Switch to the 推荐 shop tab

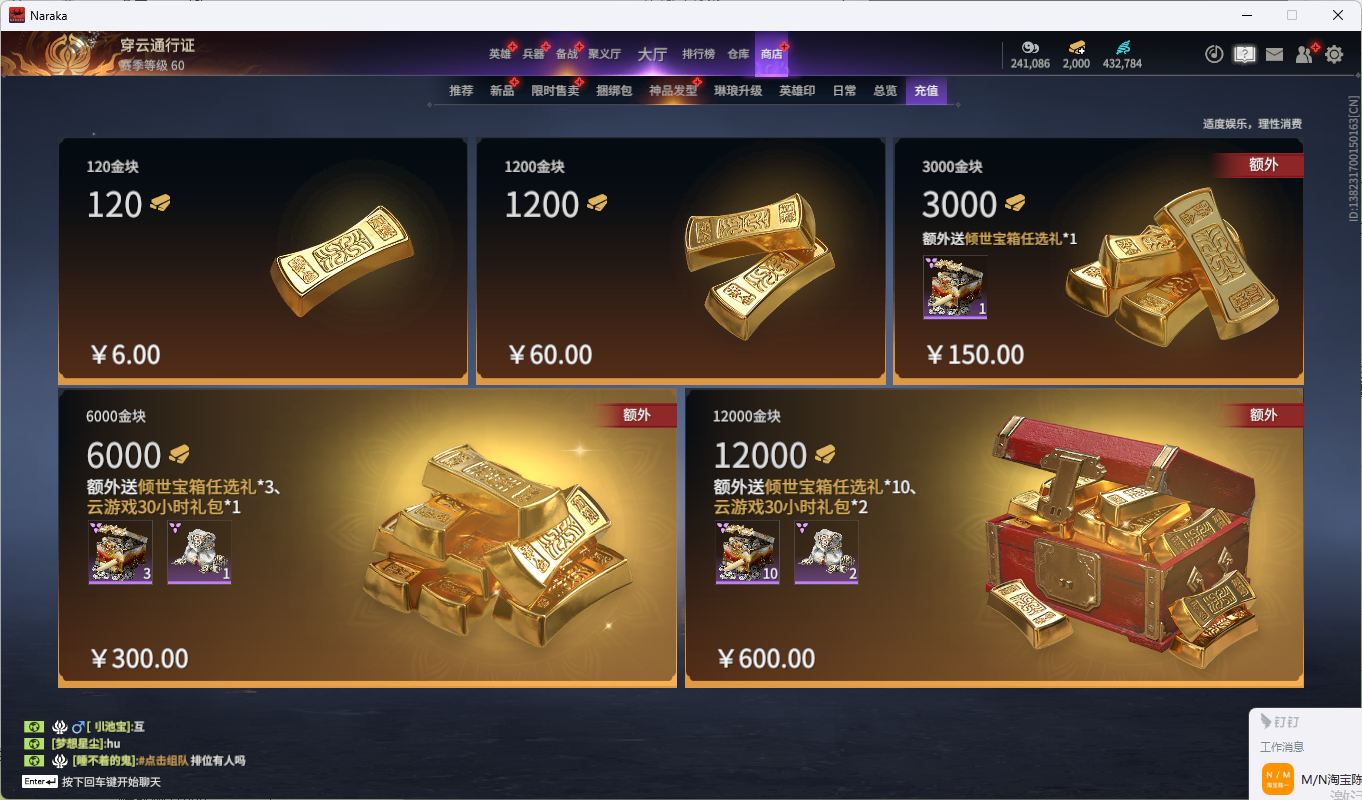(x=461, y=91)
